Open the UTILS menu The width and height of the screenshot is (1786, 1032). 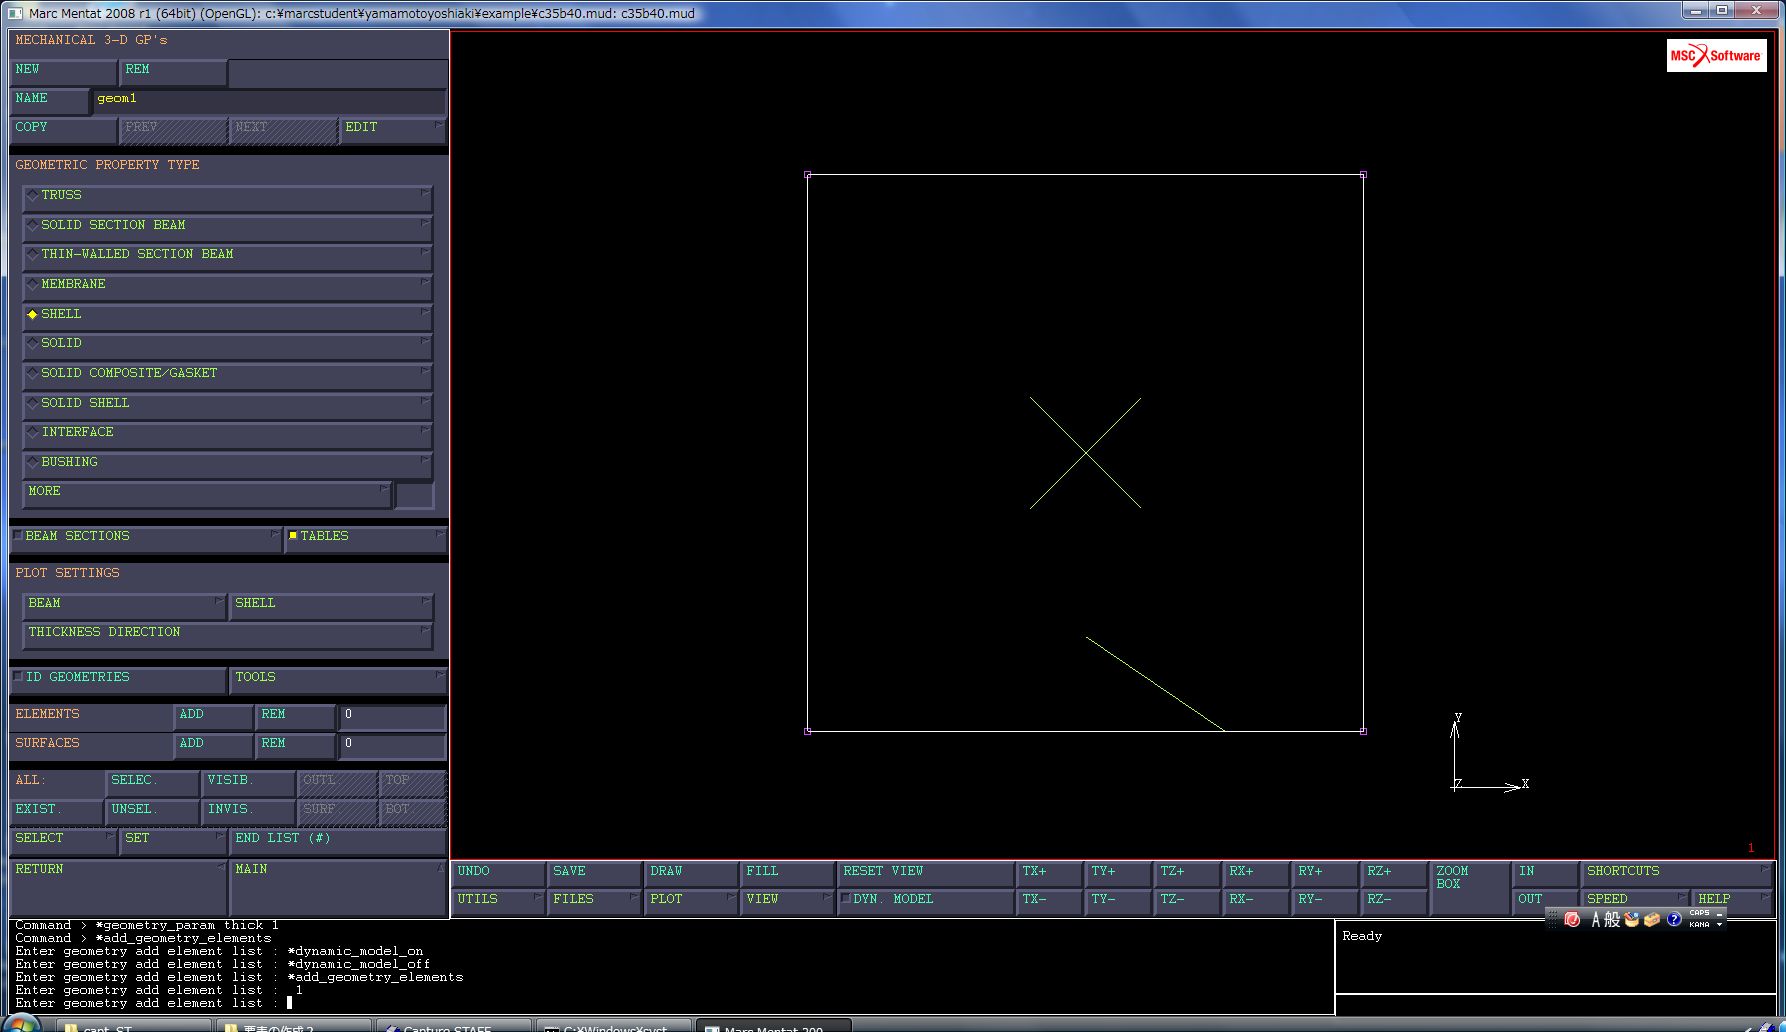[x=498, y=900]
